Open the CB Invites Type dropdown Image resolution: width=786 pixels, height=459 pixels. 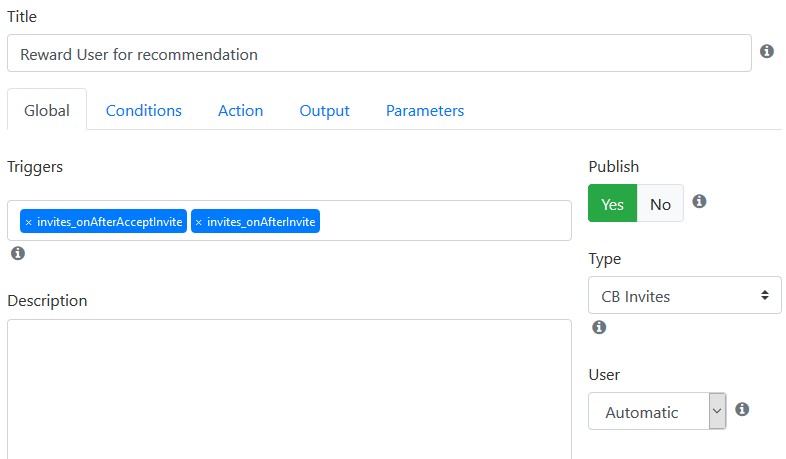pos(685,295)
